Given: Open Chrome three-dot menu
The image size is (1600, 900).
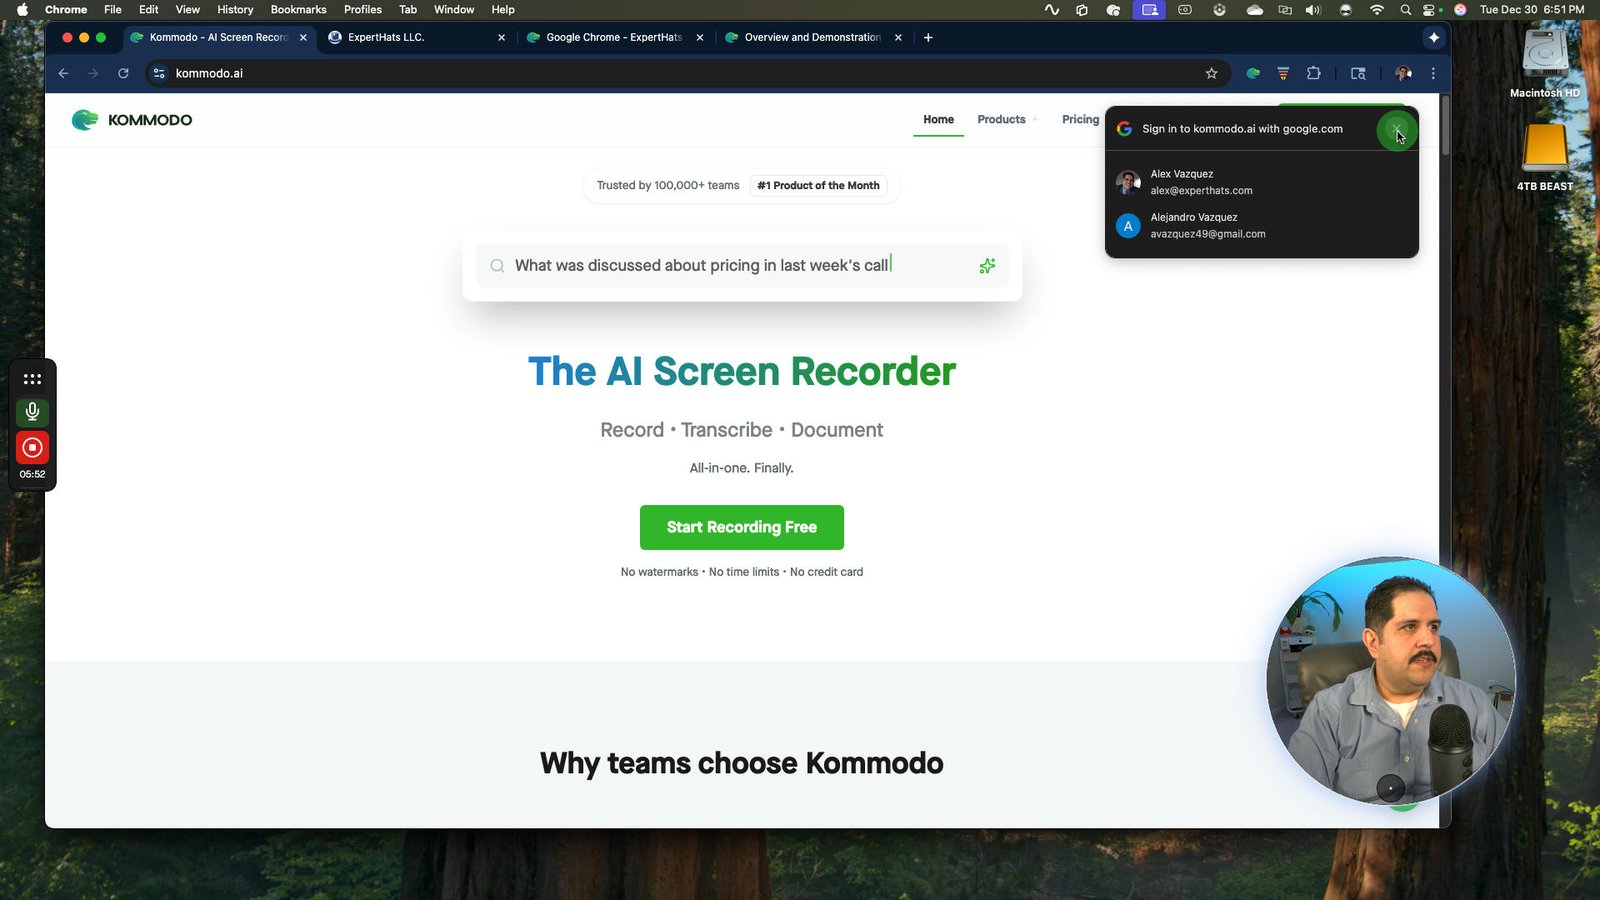Looking at the screenshot, I should pos(1433,73).
